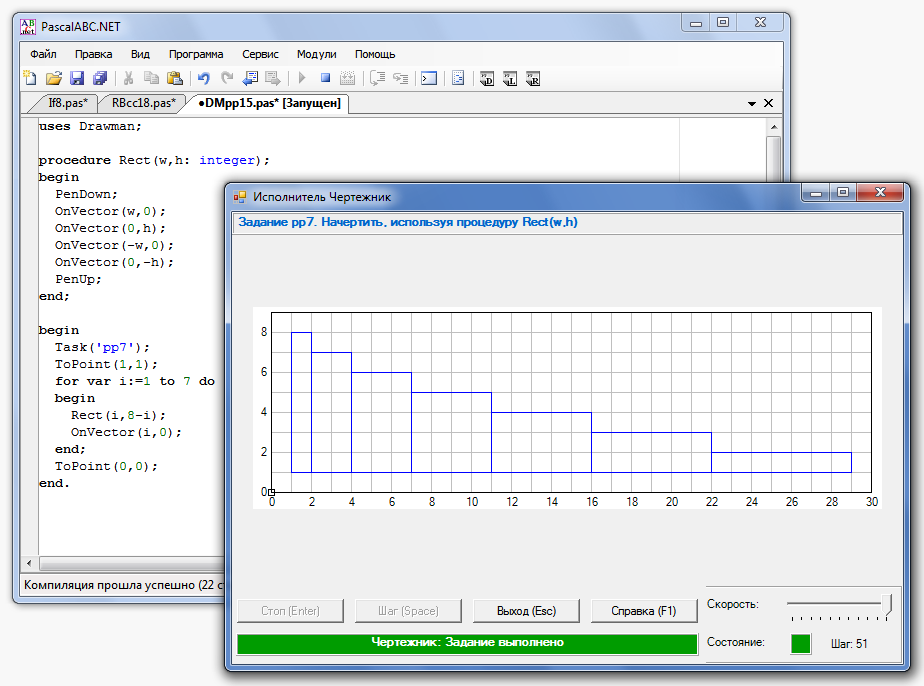Image resolution: width=924 pixels, height=686 pixels.
Task: Open a file with the folder icon
Action: click(x=54, y=78)
